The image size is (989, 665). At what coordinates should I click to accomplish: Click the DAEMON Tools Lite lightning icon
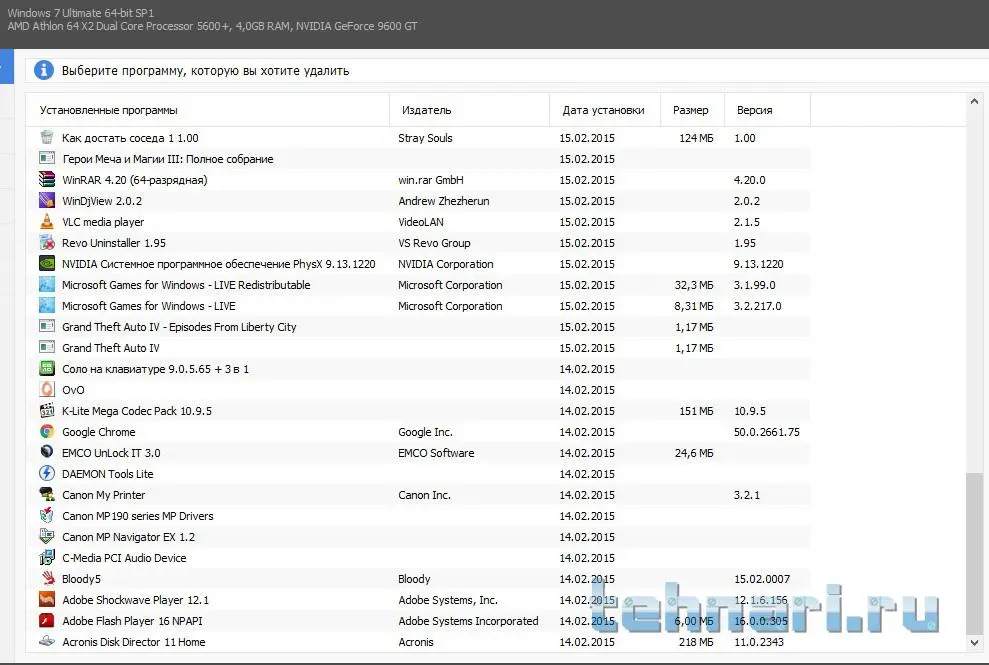[x=47, y=473]
